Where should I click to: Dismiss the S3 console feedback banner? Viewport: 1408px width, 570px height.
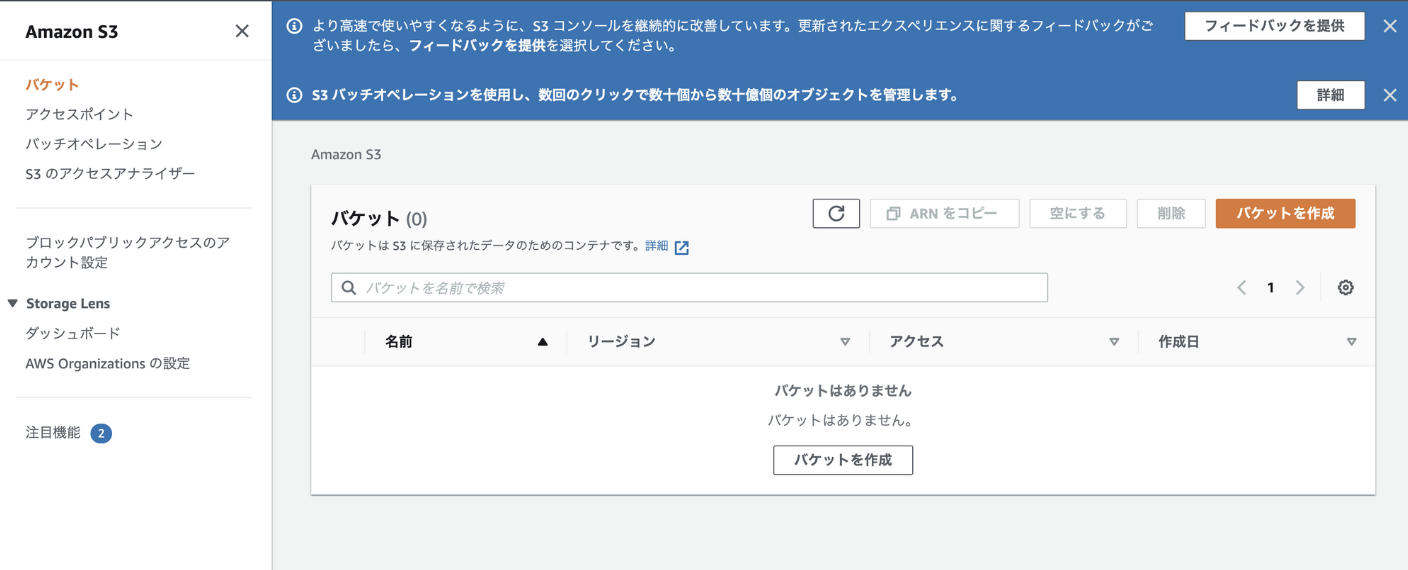[x=1389, y=27]
